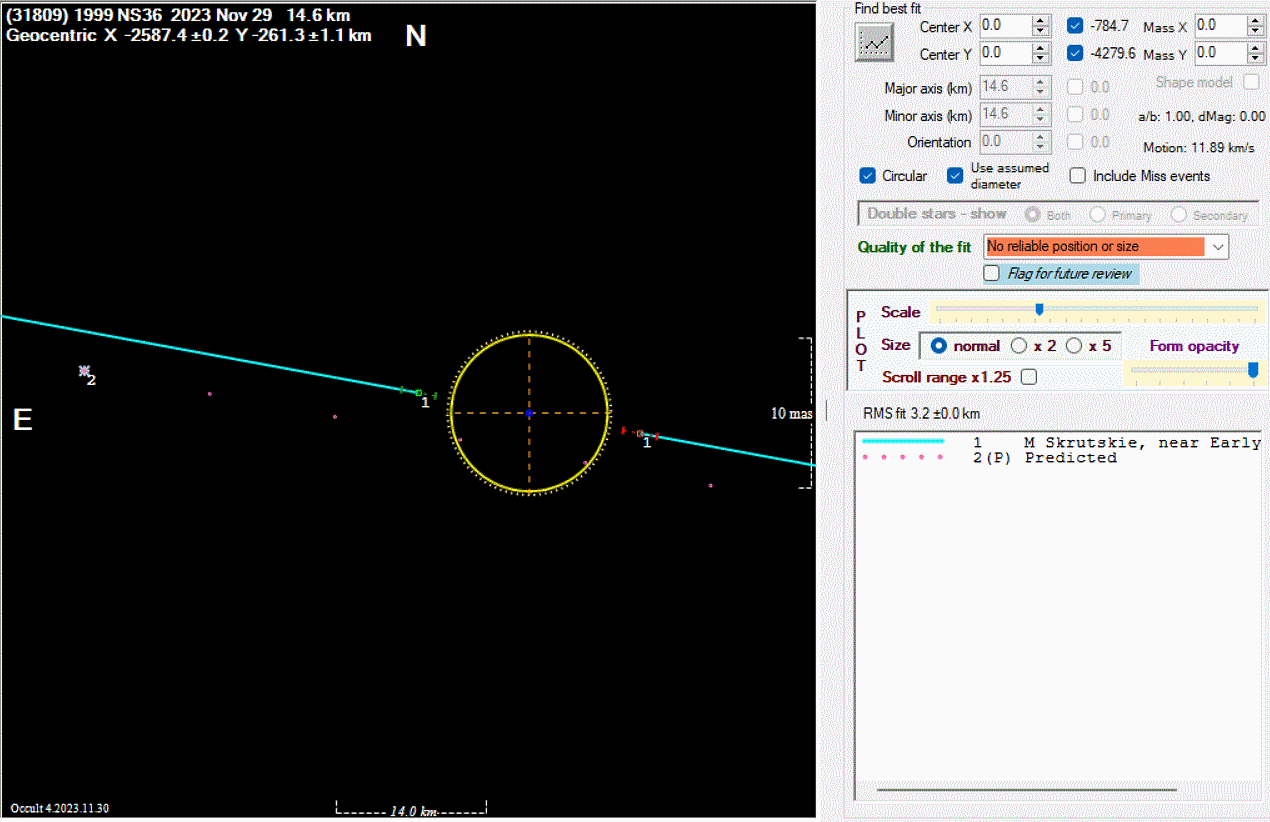Click the N north direction label
Image resolution: width=1270 pixels, height=822 pixels.
[416, 37]
